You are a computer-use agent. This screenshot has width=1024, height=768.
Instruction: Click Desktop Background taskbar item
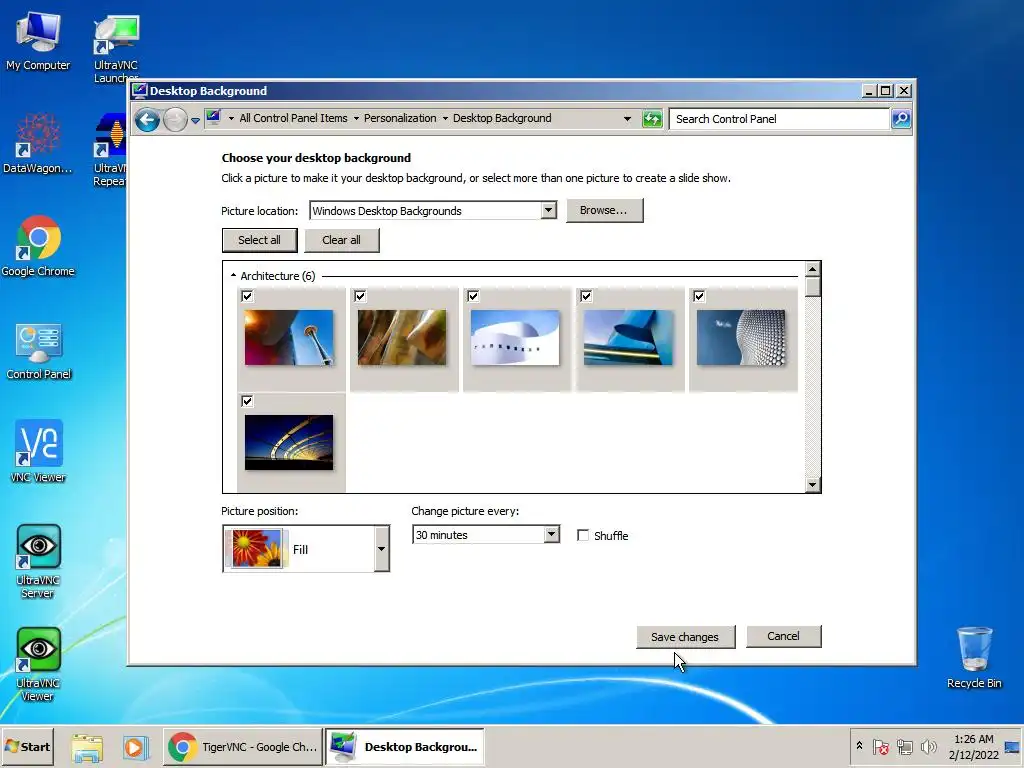[x=405, y=746]
